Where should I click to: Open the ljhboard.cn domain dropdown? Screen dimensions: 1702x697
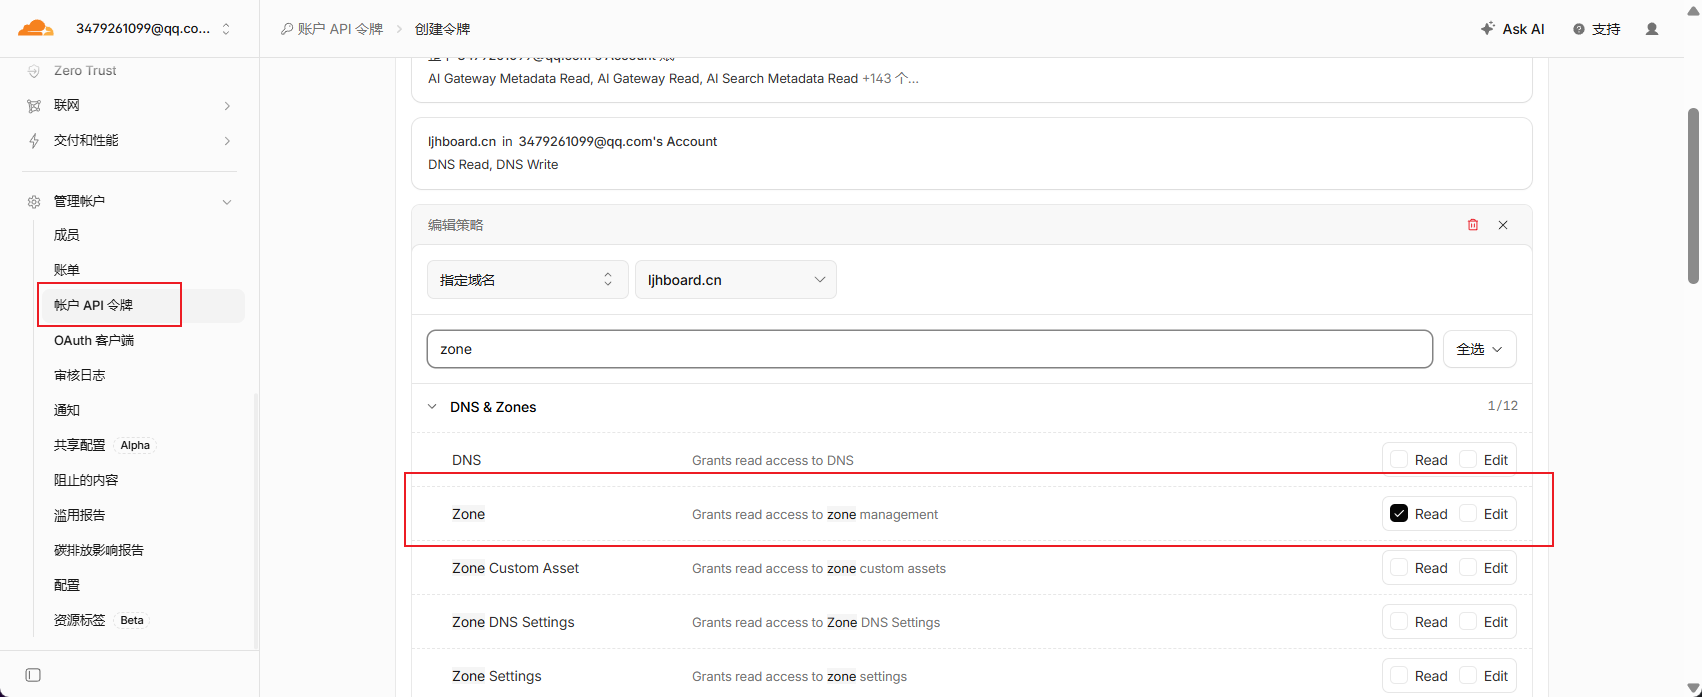pos(736,280)
